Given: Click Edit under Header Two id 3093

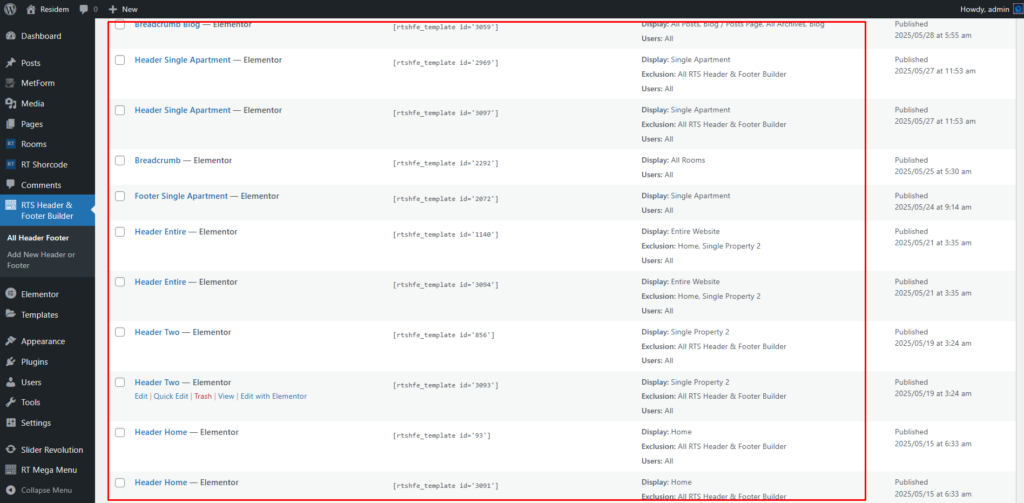Looking at the screenshot, I should pyautogui.click(x=141, y=397).
